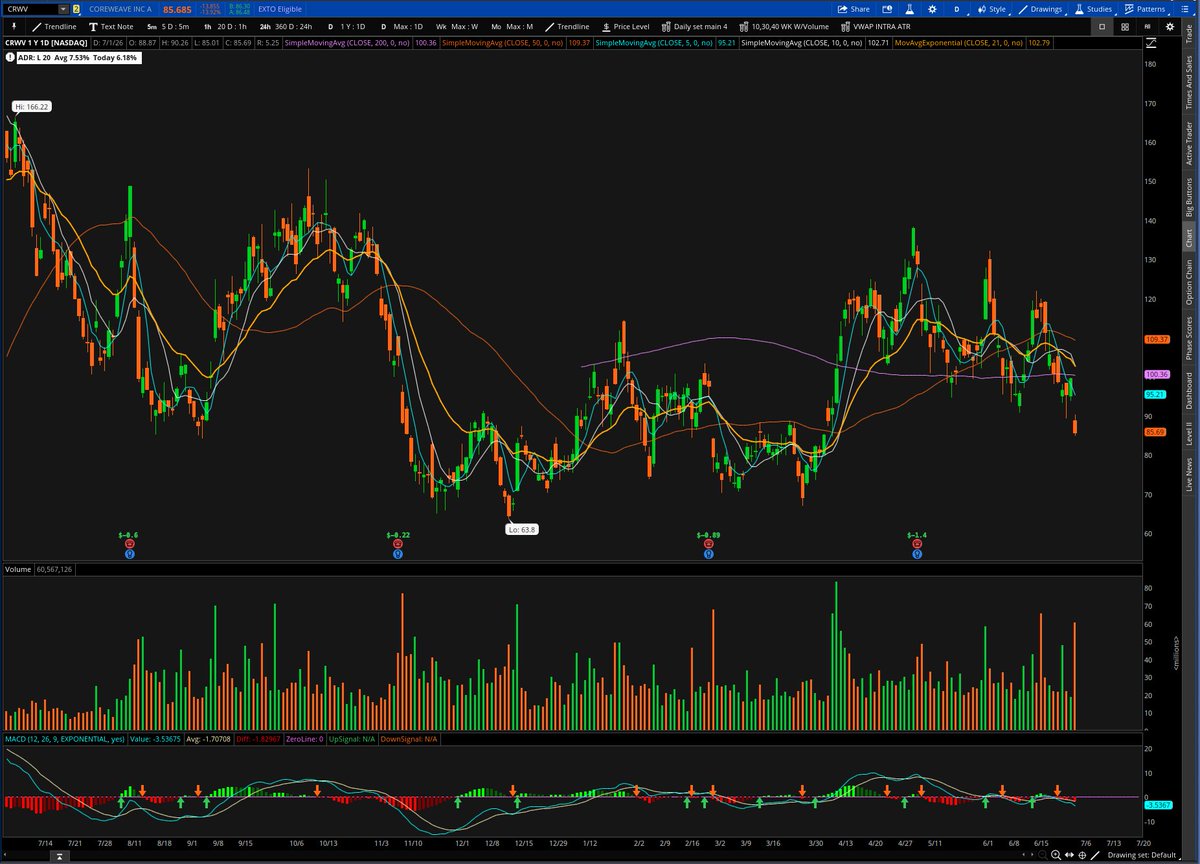The image size is (1200, 864).
Task: Select the second Trendline tool after Max : M
Action: (566, 26)
